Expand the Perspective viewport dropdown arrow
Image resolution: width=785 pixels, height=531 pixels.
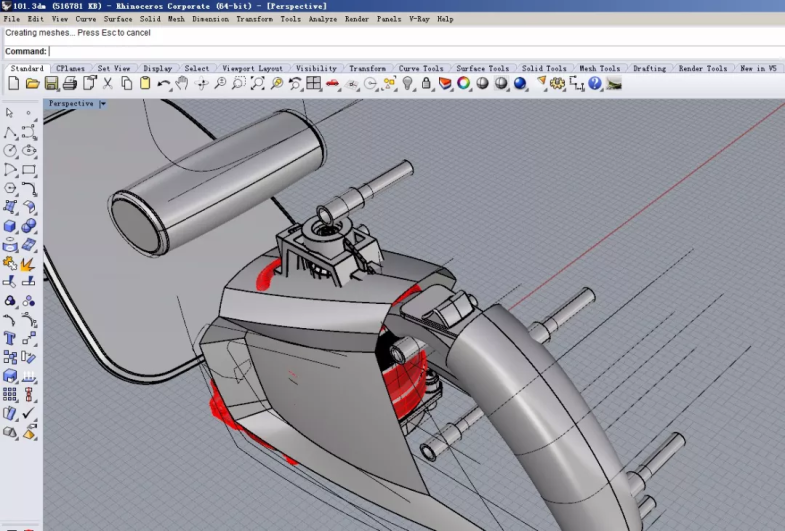[x=102, y=104]
